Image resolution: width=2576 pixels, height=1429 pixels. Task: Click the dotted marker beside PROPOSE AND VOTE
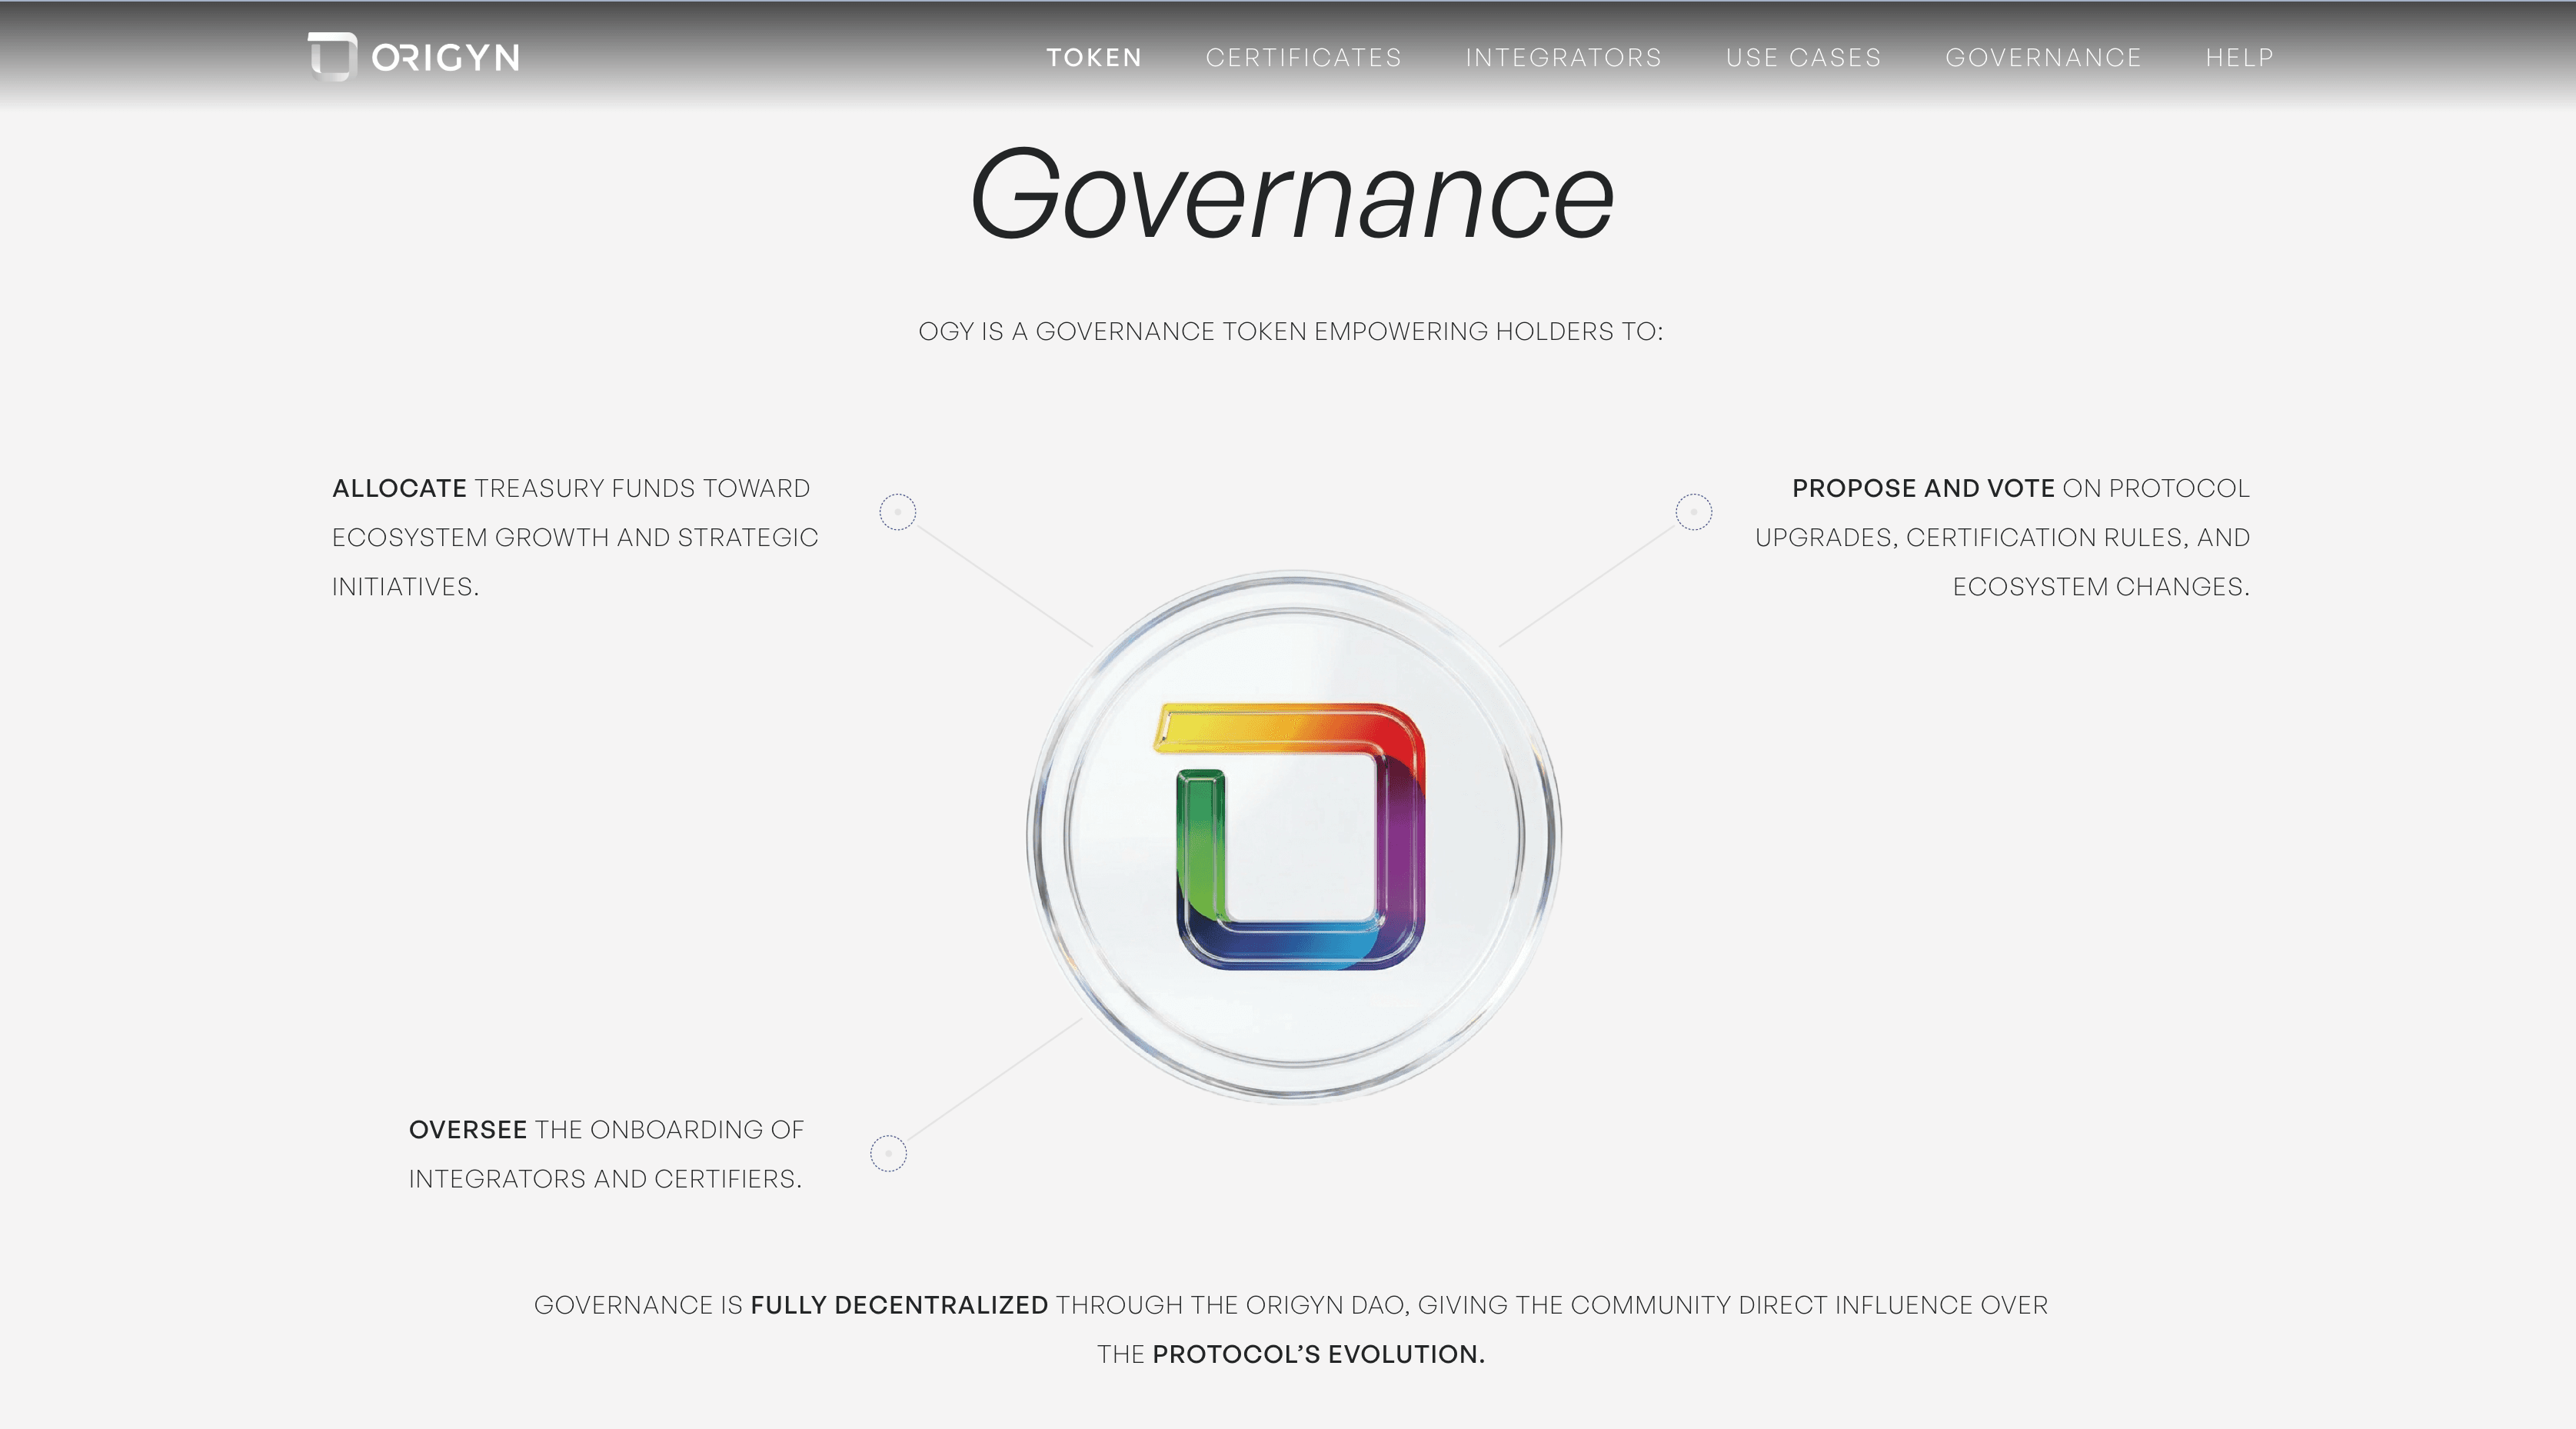[1693, 512]
